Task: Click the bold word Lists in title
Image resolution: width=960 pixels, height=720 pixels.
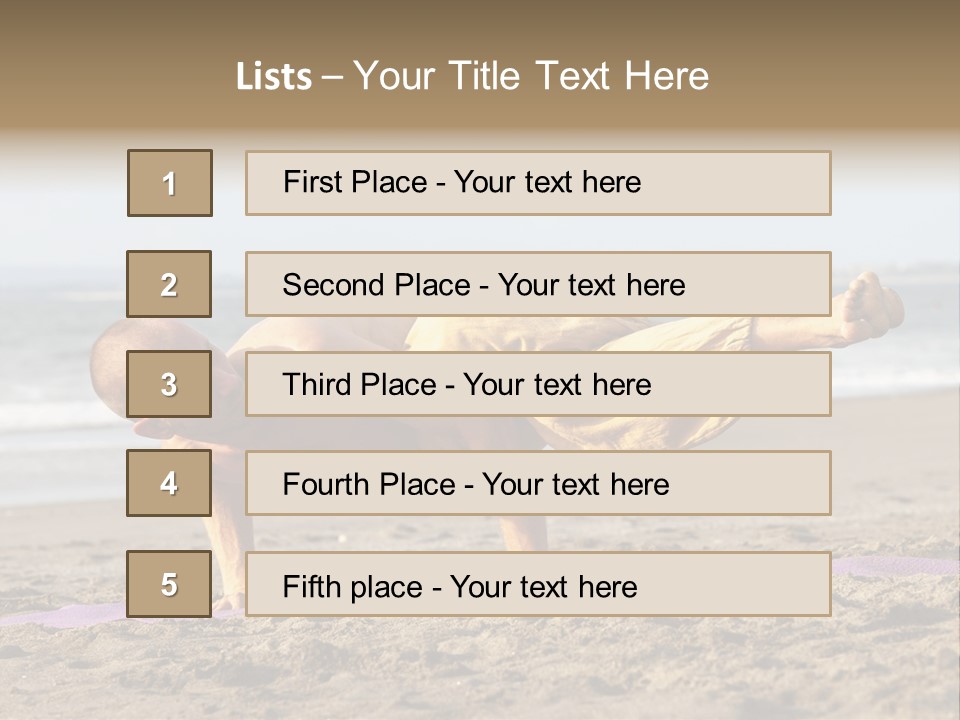Action: click(x=274, y=77)
